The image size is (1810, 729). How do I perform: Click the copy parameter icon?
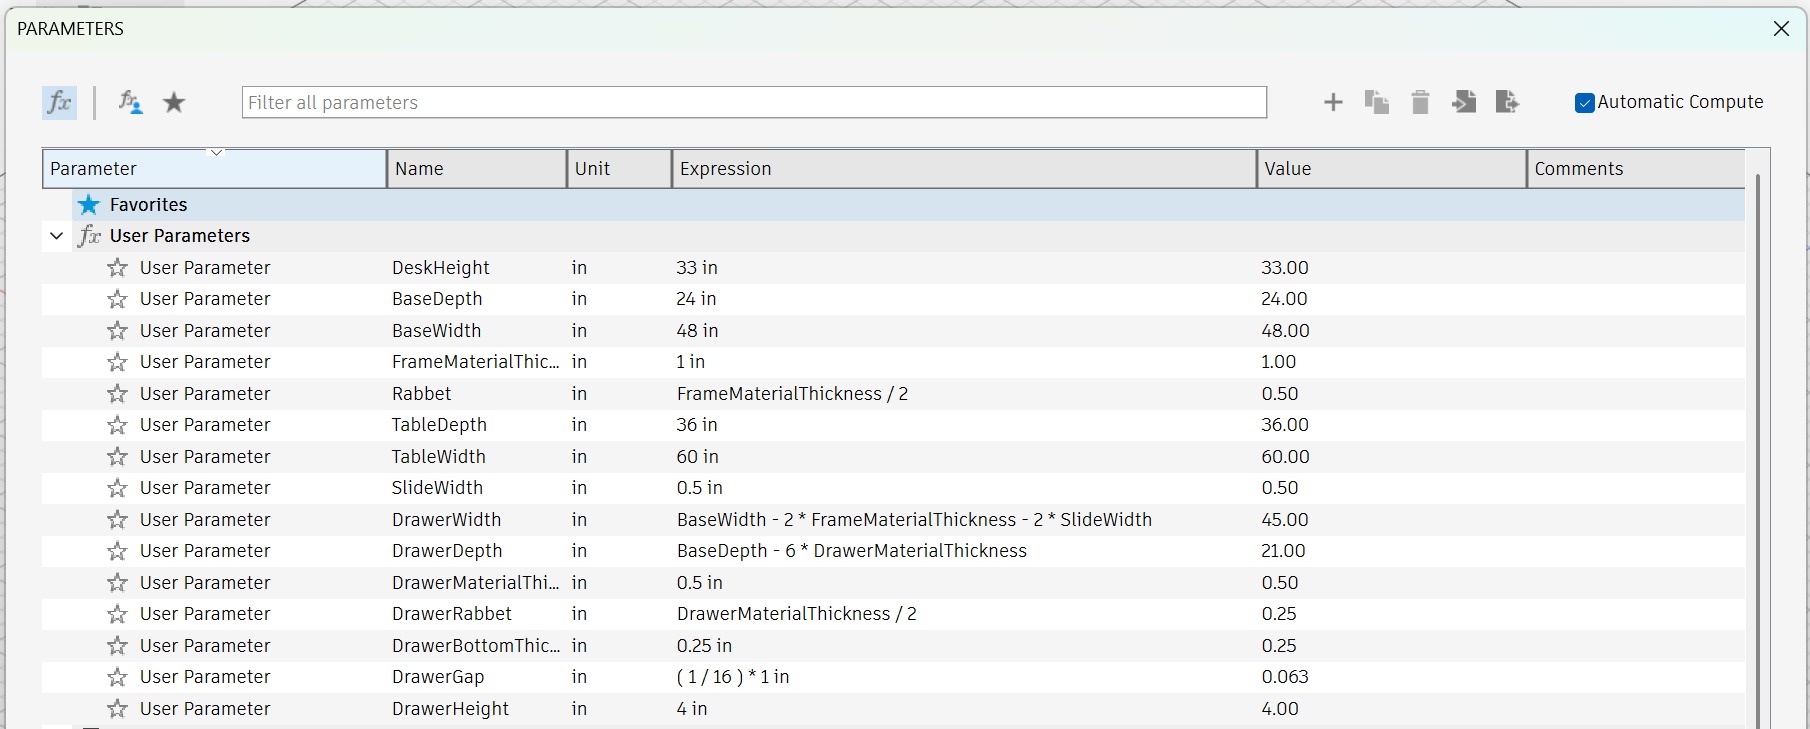click(1376, 102)
